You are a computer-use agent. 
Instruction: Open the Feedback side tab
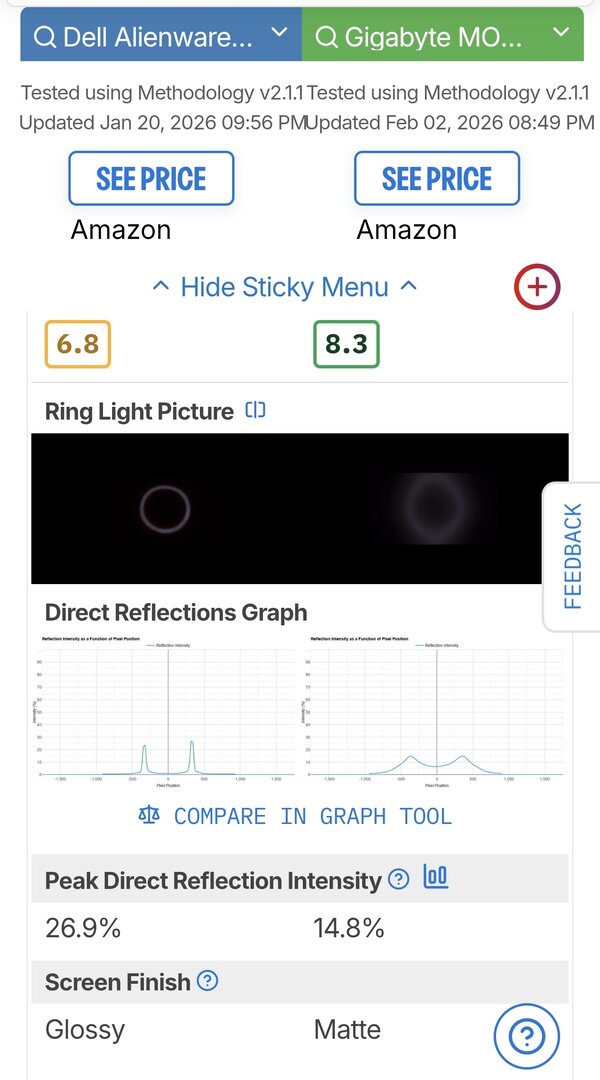coord(572,556)
